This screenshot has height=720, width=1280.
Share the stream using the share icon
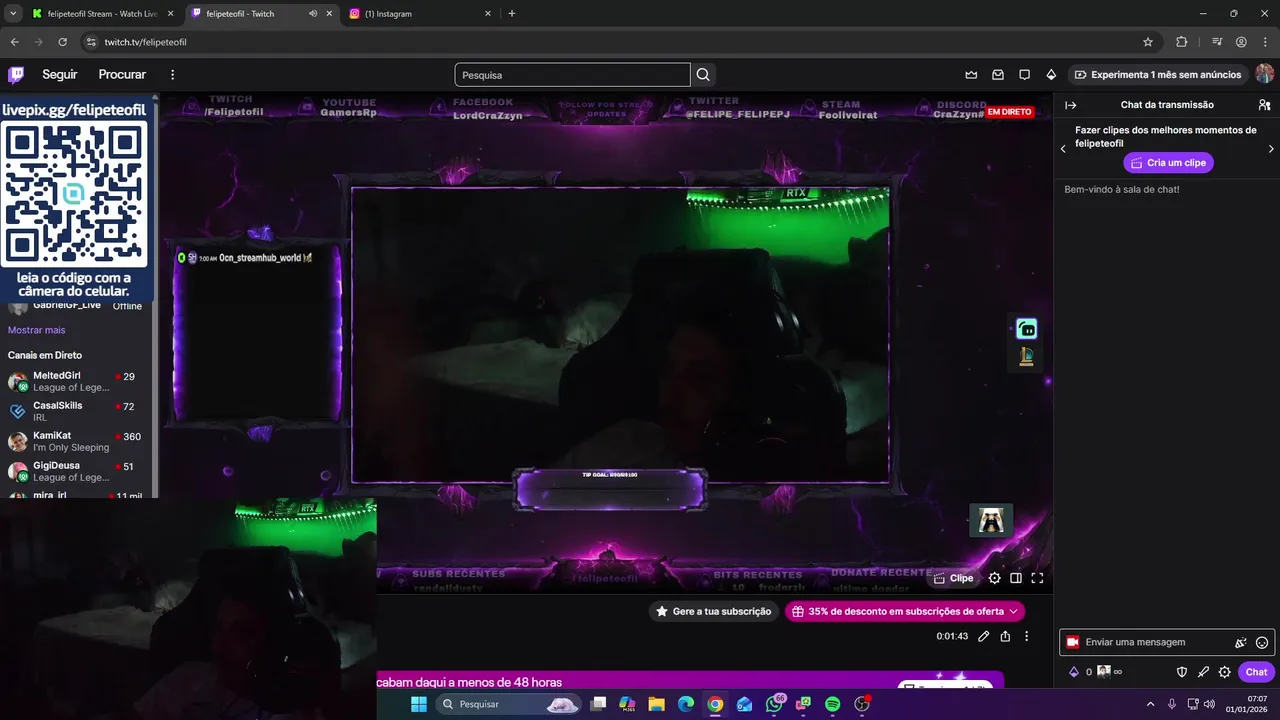[1005, 636]
